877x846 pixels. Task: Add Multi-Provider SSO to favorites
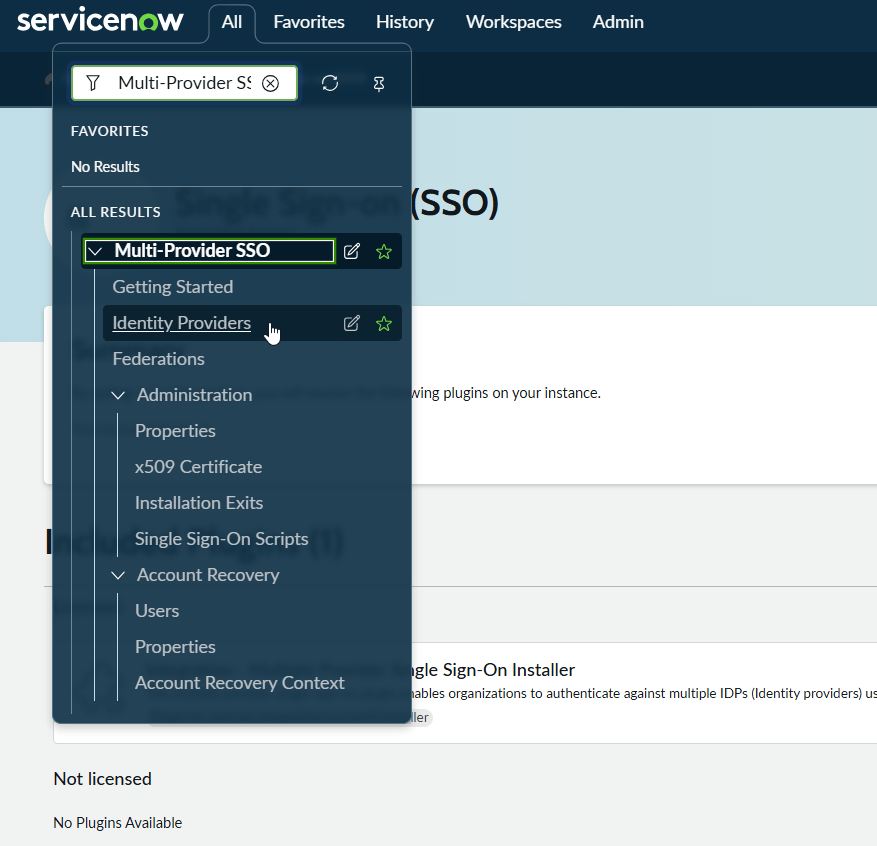point(384,251)
